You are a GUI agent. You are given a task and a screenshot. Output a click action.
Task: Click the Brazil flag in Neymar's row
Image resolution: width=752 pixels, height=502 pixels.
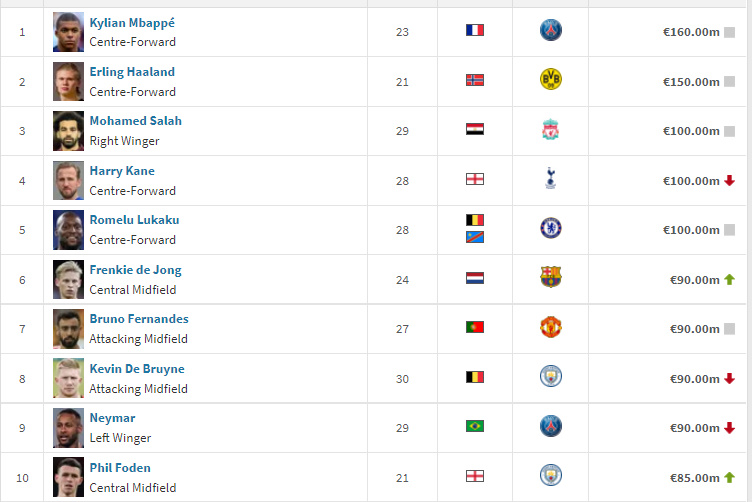click(x=475, y=426)
